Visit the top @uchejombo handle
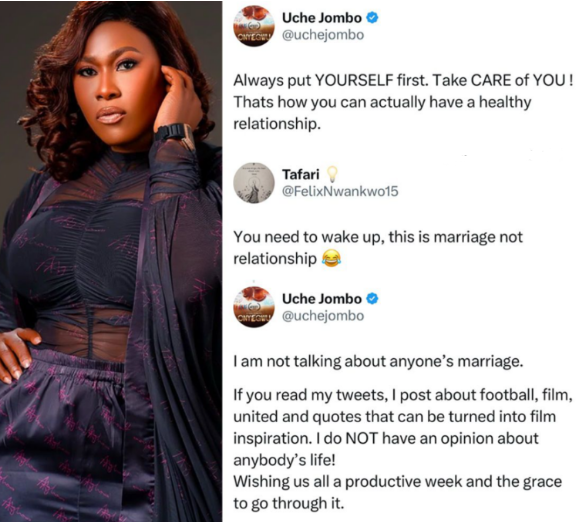 [323, 35]
